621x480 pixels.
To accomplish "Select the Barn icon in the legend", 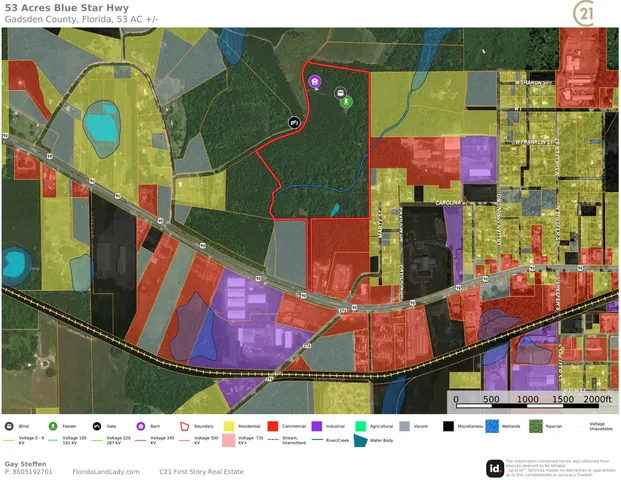I will [x=141, y=426].
